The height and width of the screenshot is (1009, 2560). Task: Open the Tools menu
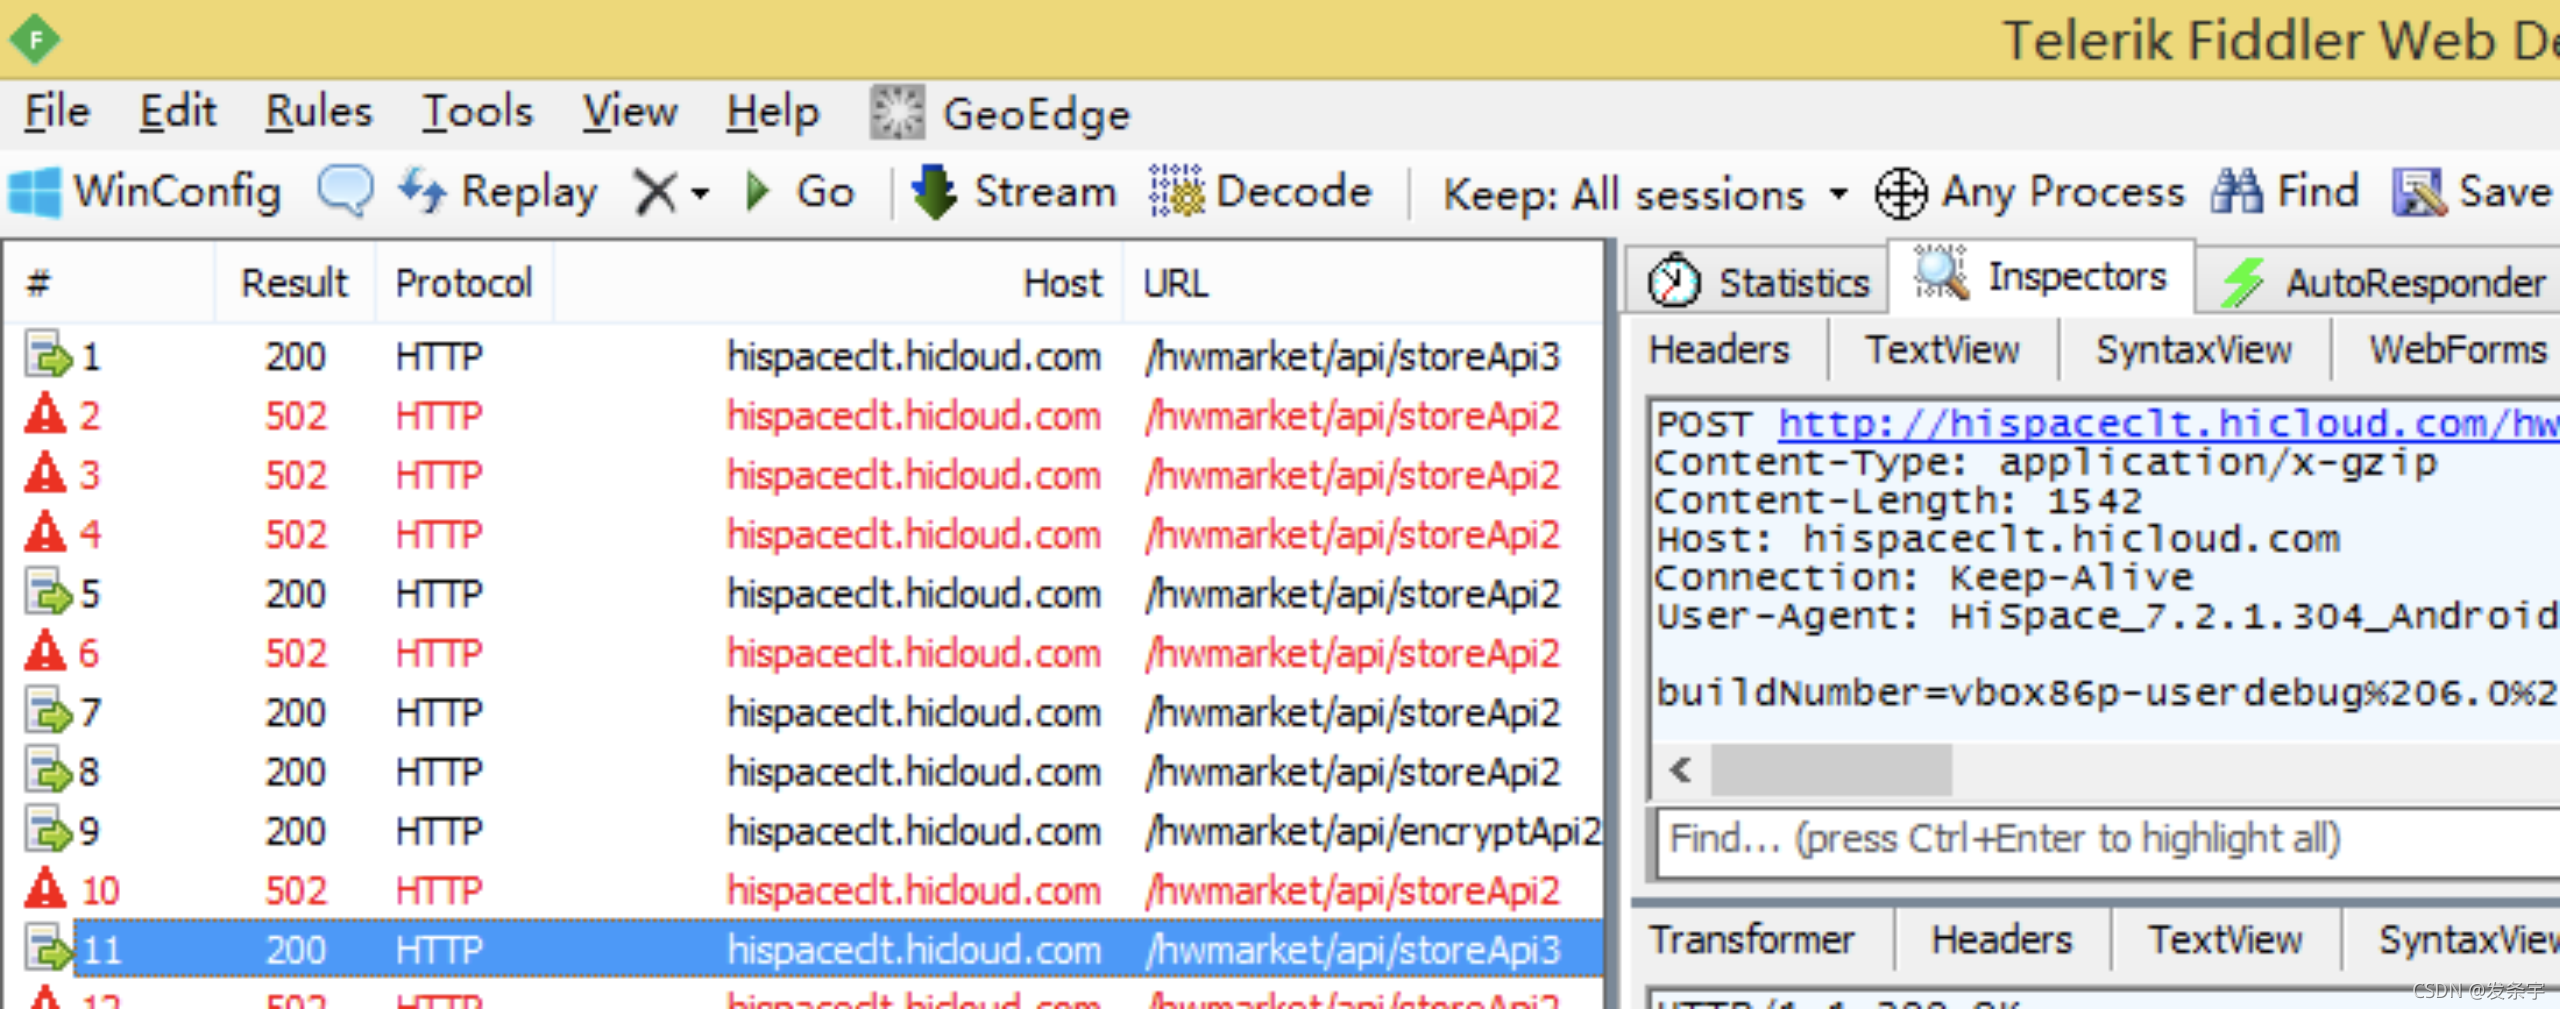pyautogui.click(x=477, y=112)
